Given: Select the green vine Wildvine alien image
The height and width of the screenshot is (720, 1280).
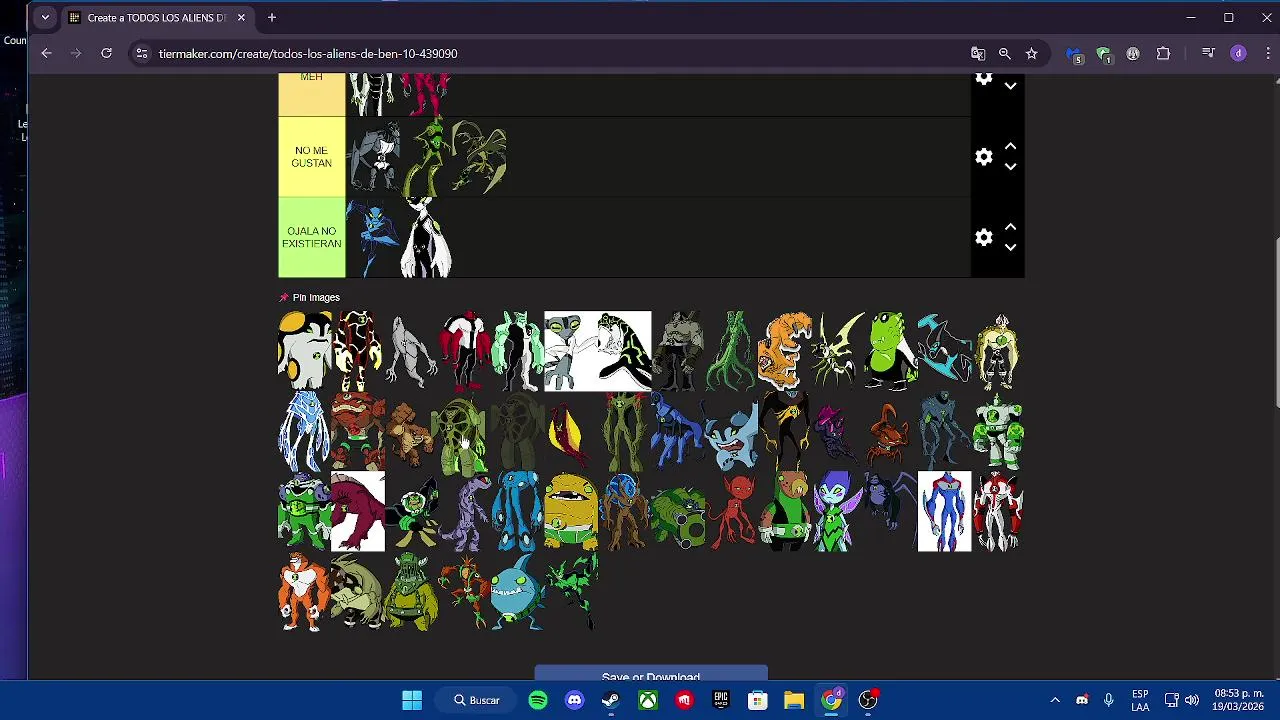Looking at the screenshot, I should pos(731,351).
